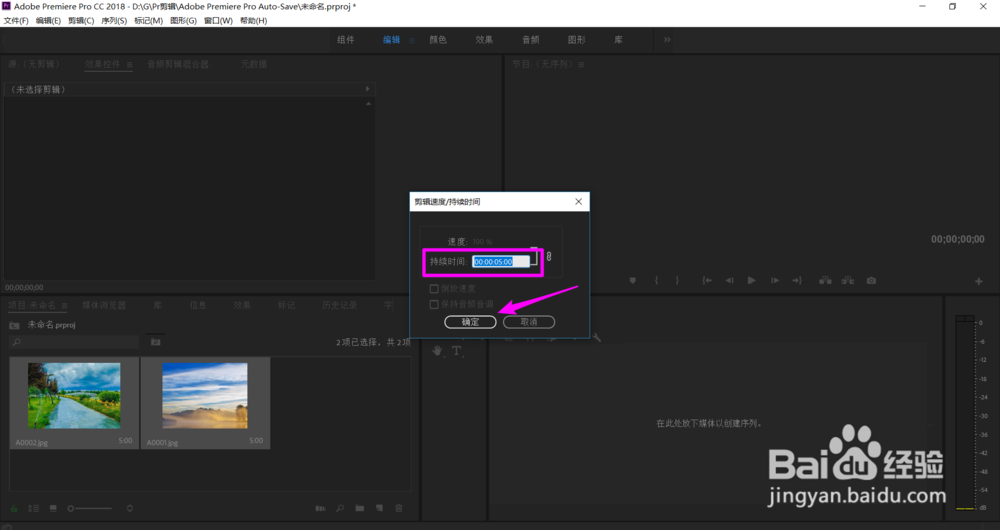Open 信息 panel tab

[198, 305]
